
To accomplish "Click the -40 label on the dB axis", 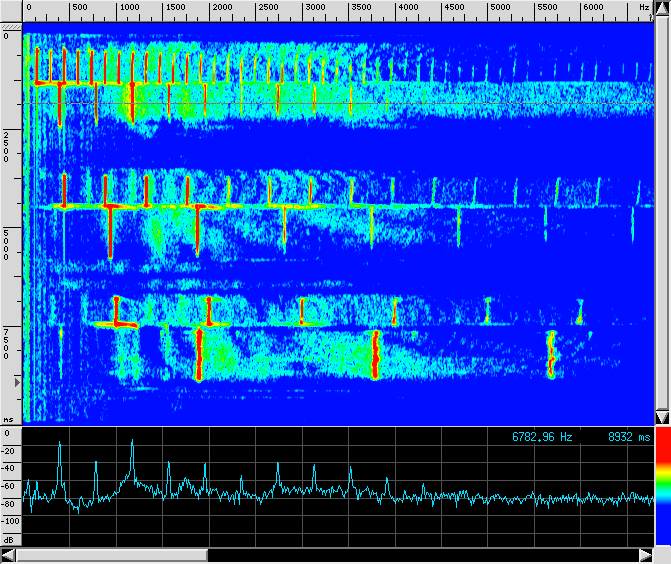I will (11, 467).
